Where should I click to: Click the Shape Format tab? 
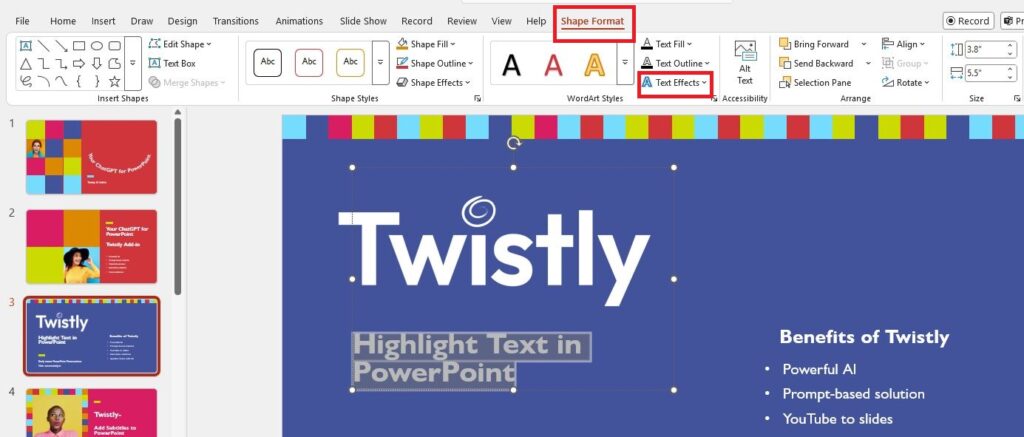point(592,21)
